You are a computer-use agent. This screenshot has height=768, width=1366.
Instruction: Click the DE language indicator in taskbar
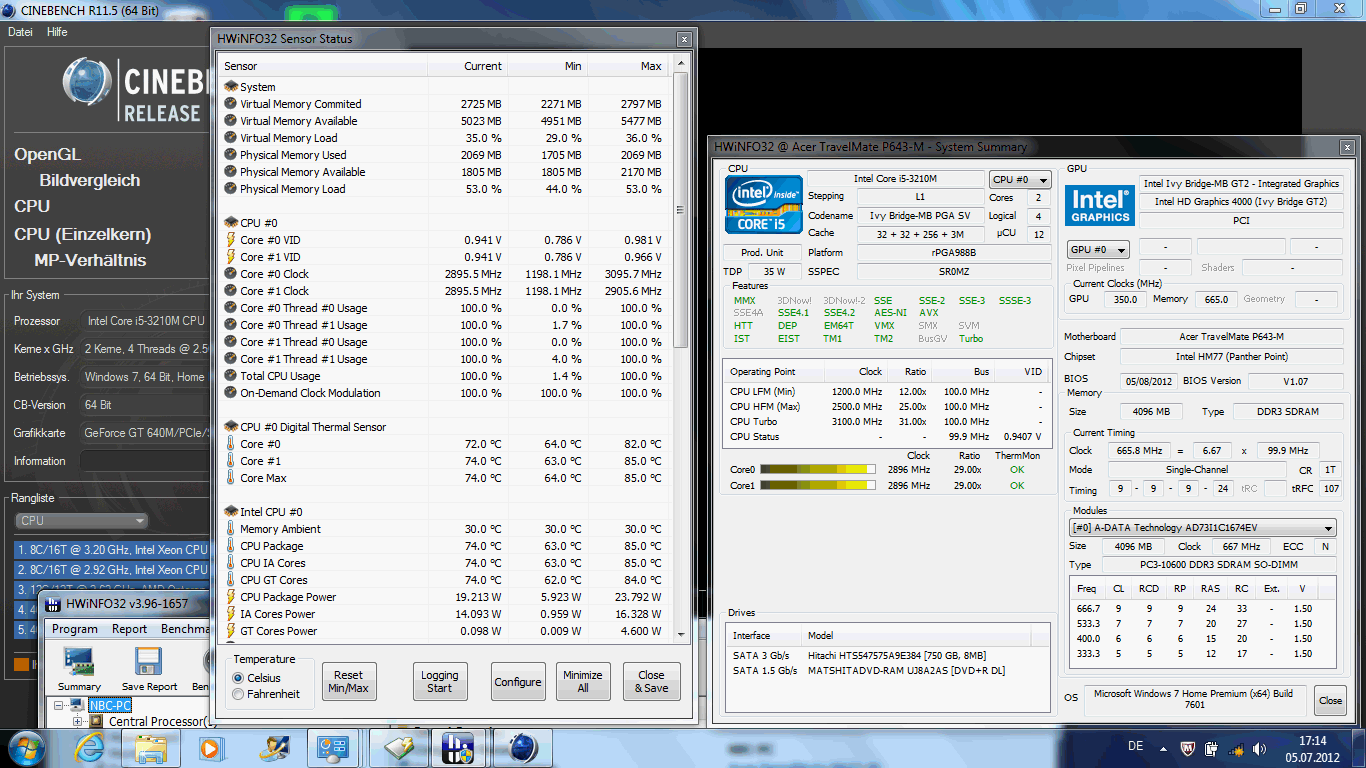point(1136,747)
